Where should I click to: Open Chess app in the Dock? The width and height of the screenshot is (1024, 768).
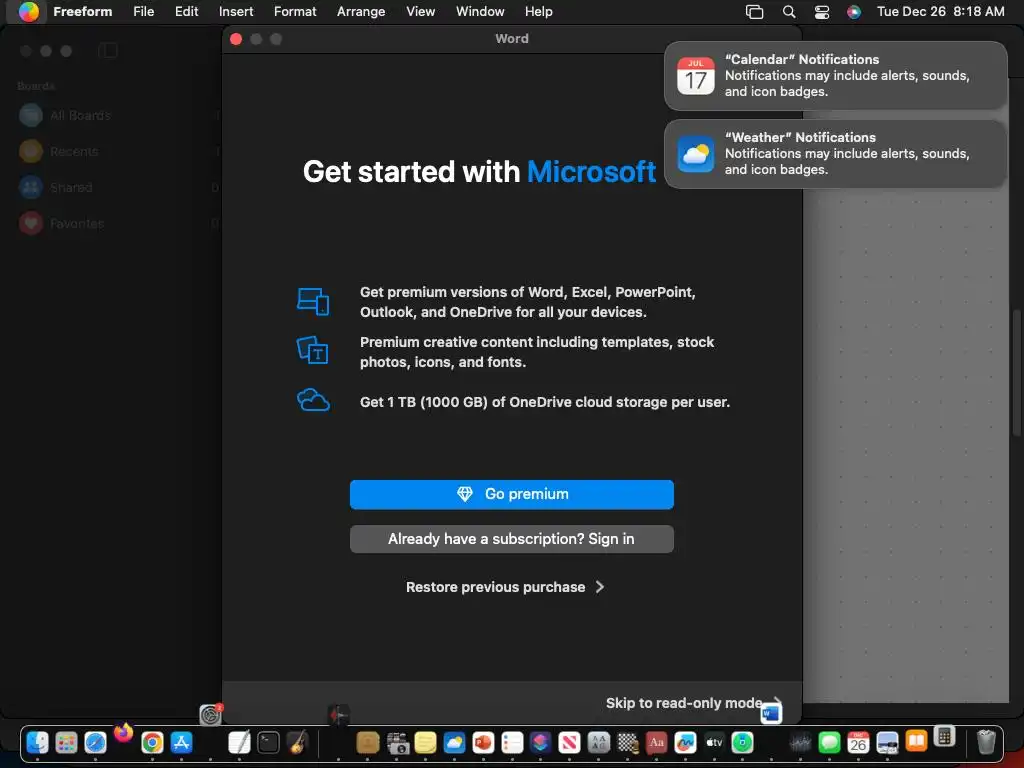pyautogui.click(x=628, y=743)
